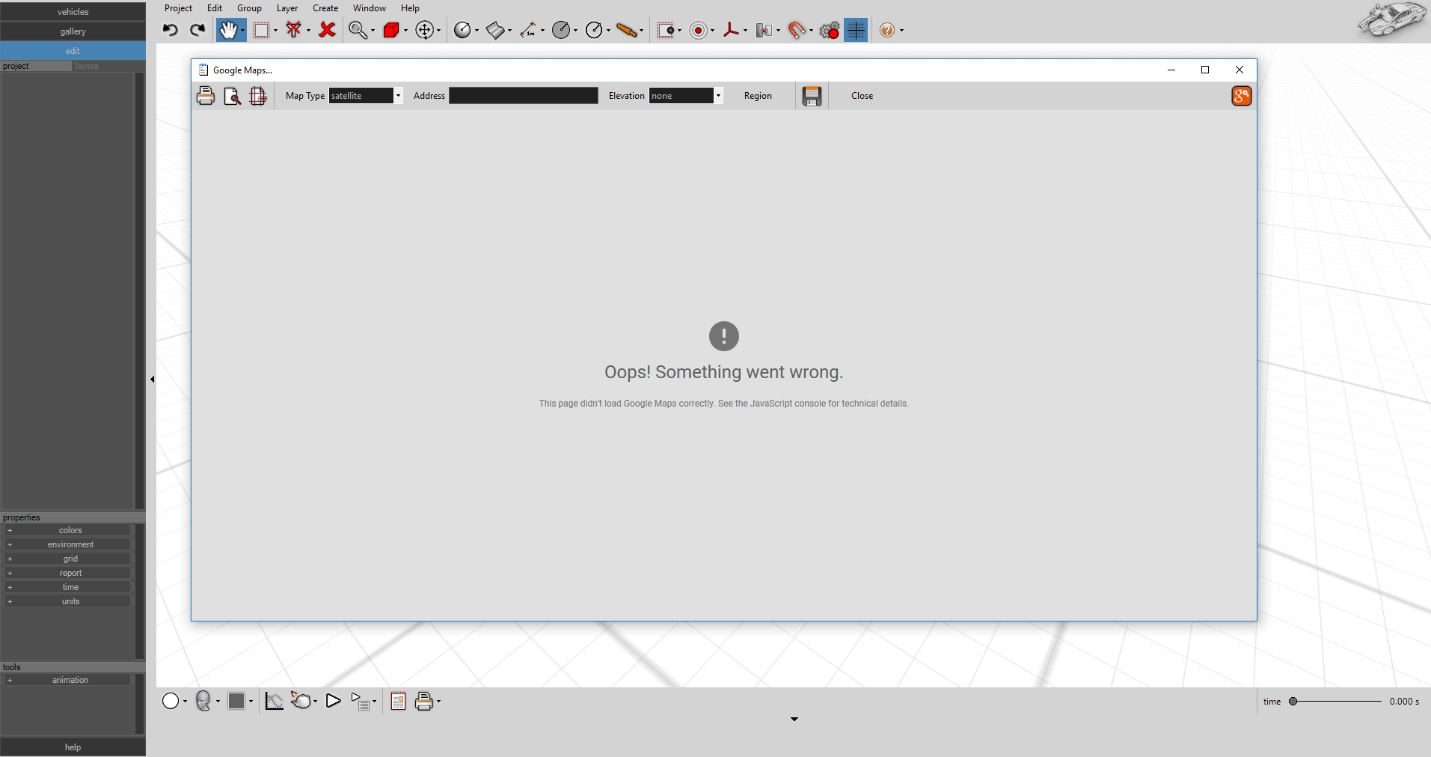The image size is (1431, 757).
Task: Select the red axes tool
Action: click(x=732, y=31)
